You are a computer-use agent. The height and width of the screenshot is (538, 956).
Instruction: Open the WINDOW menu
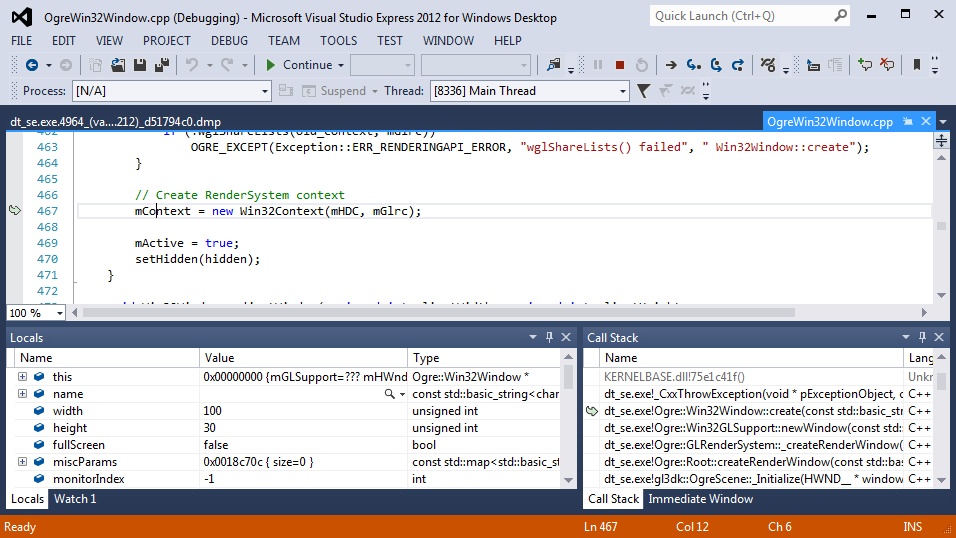point(448,41)
